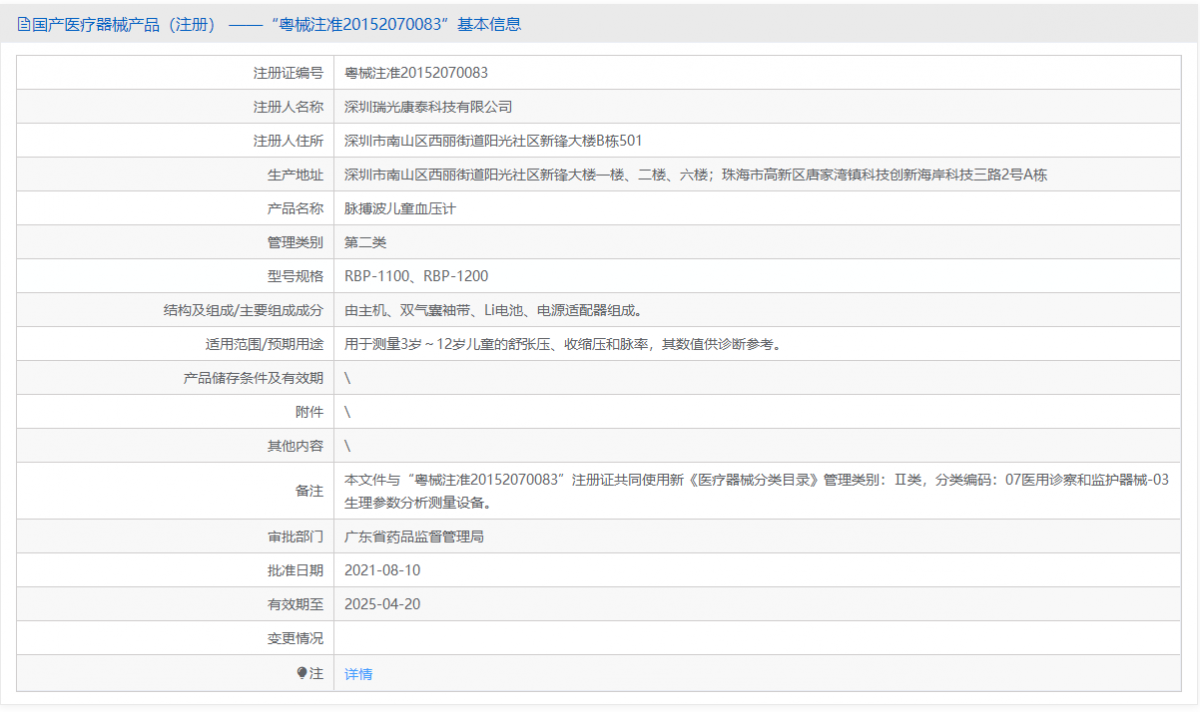Click the 注册人名称 label
The image size is (1200, 712).
coord(289,107)
